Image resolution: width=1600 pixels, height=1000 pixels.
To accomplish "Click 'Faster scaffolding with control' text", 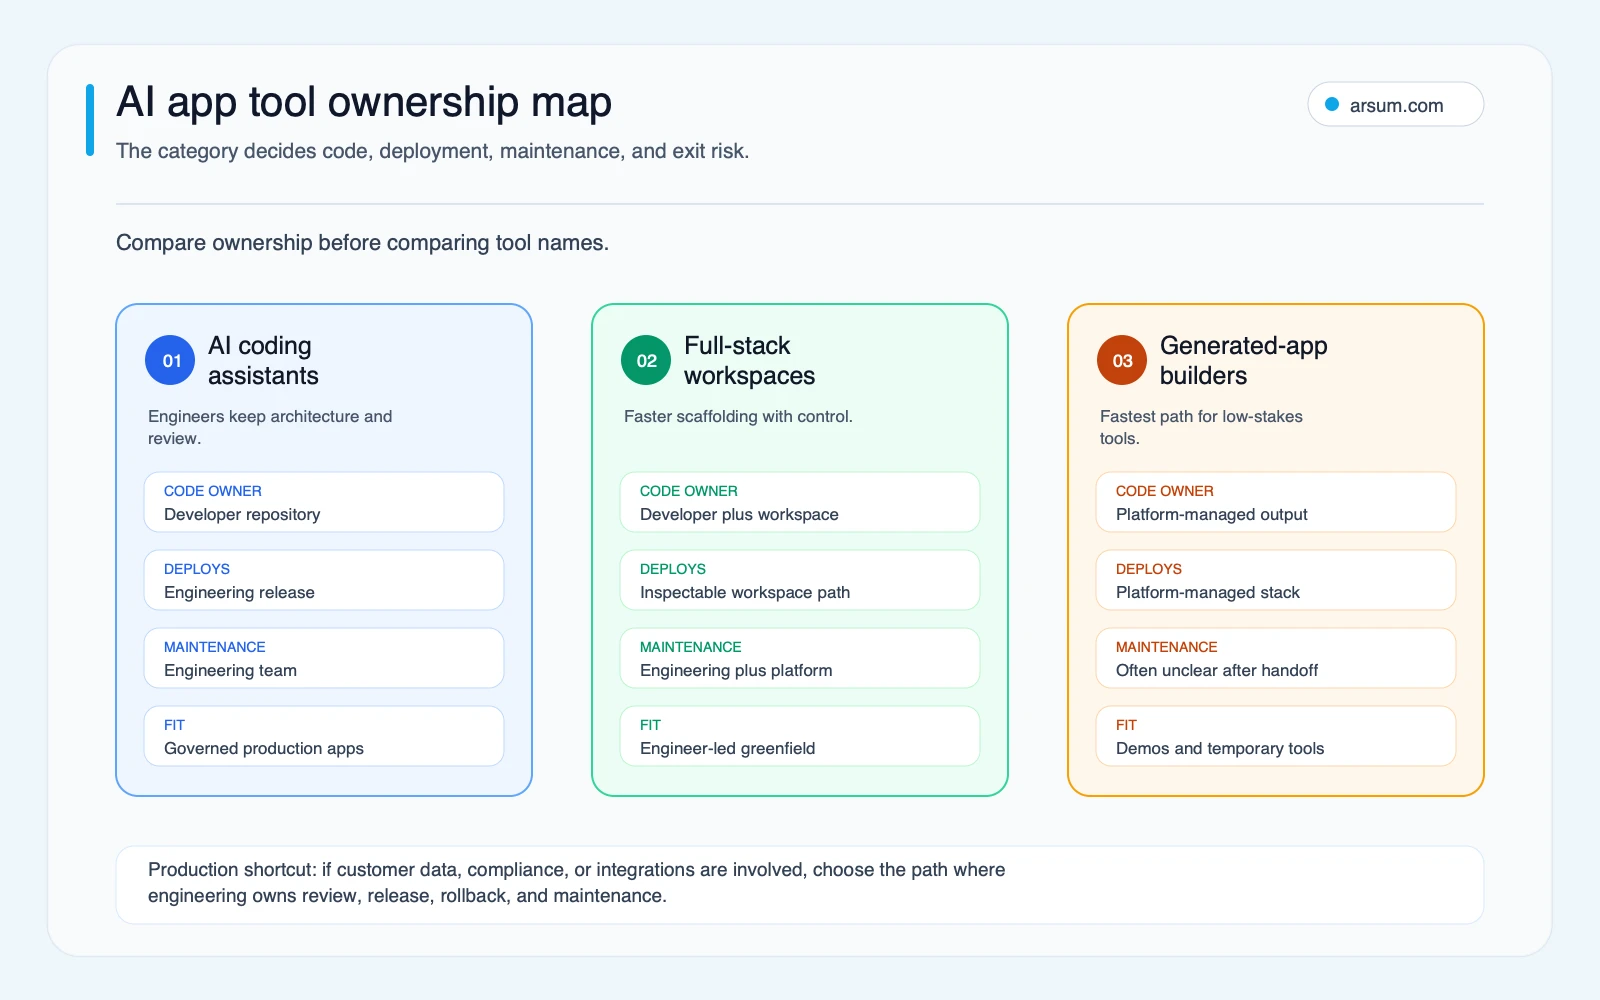I will pyautogui.click(x=738, y=417).
